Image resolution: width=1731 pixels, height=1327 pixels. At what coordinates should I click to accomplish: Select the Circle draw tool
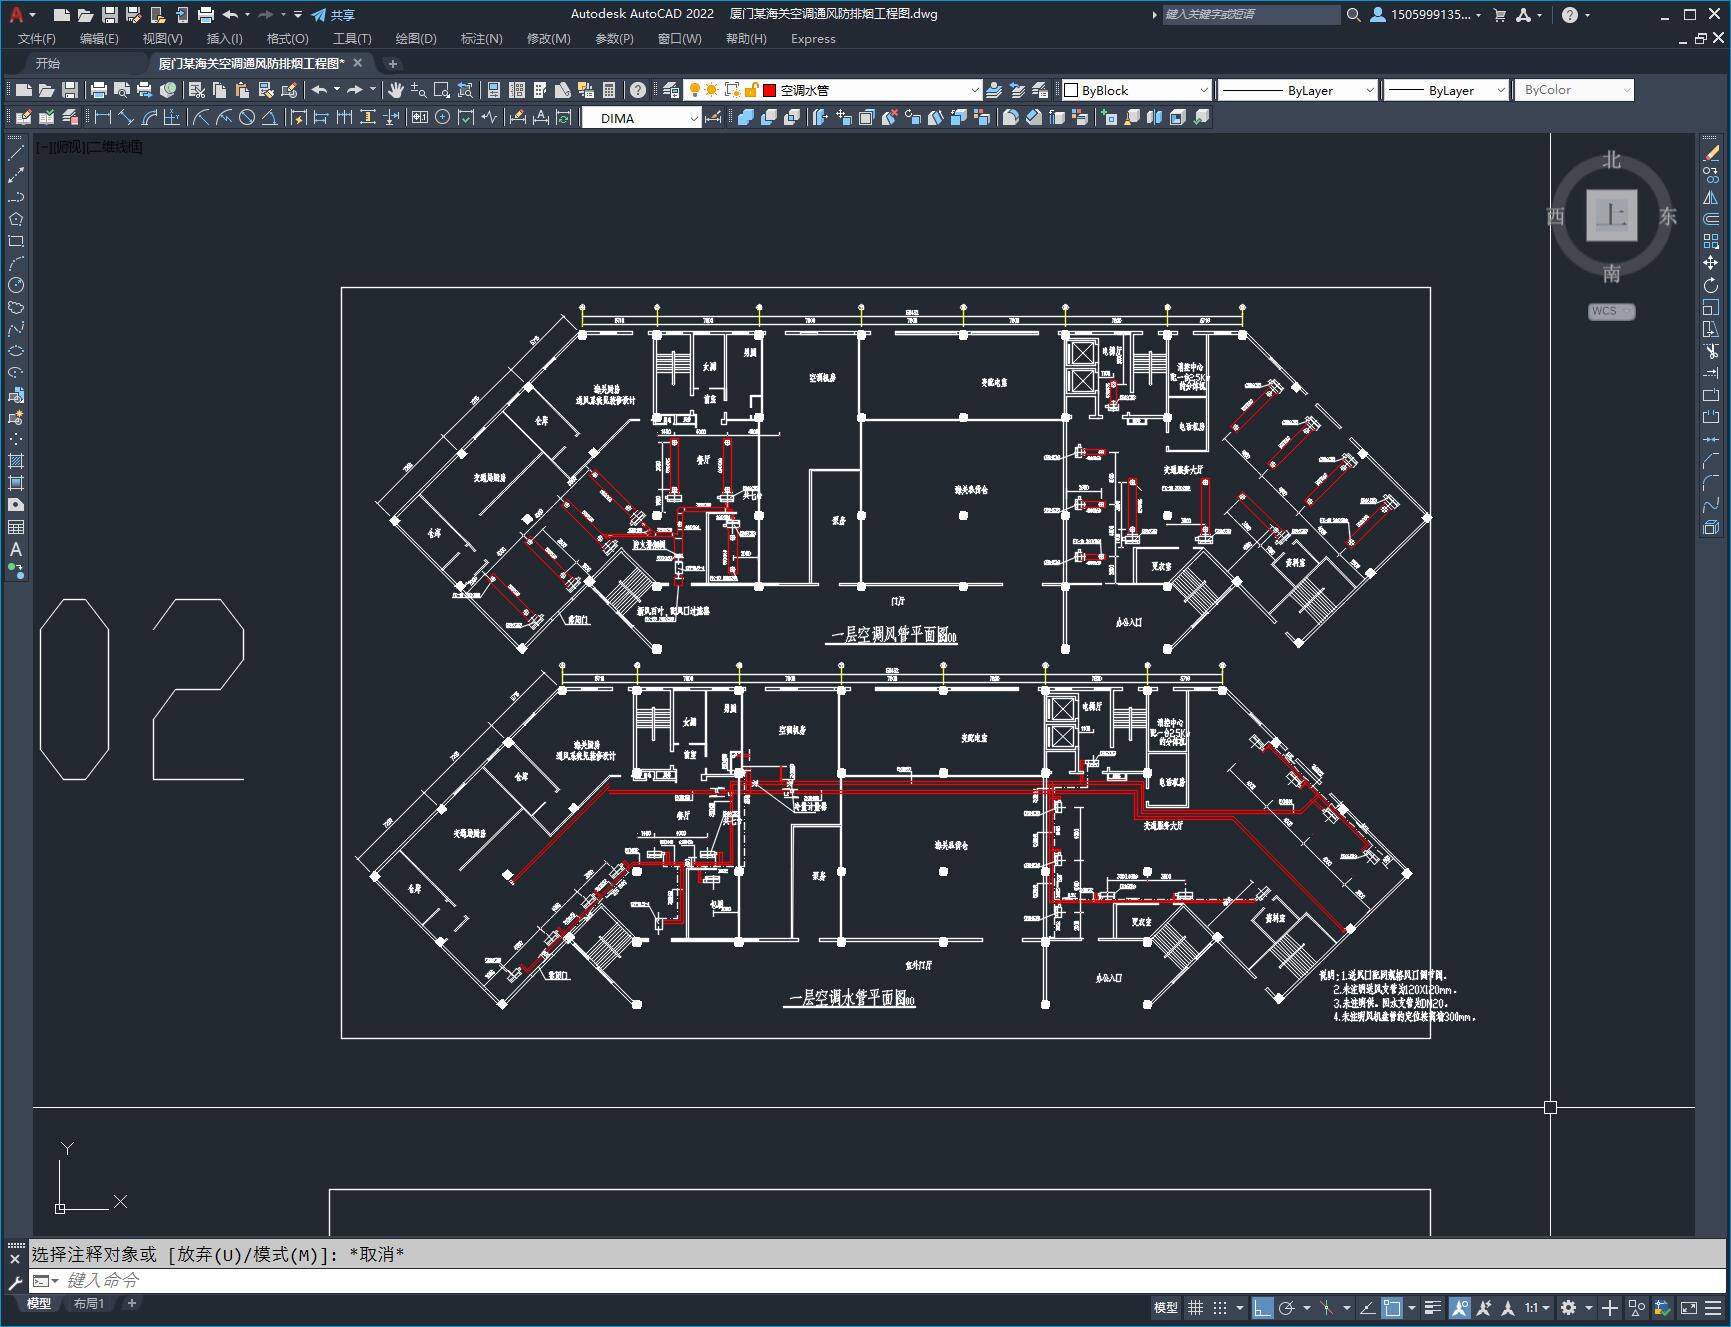16,285
